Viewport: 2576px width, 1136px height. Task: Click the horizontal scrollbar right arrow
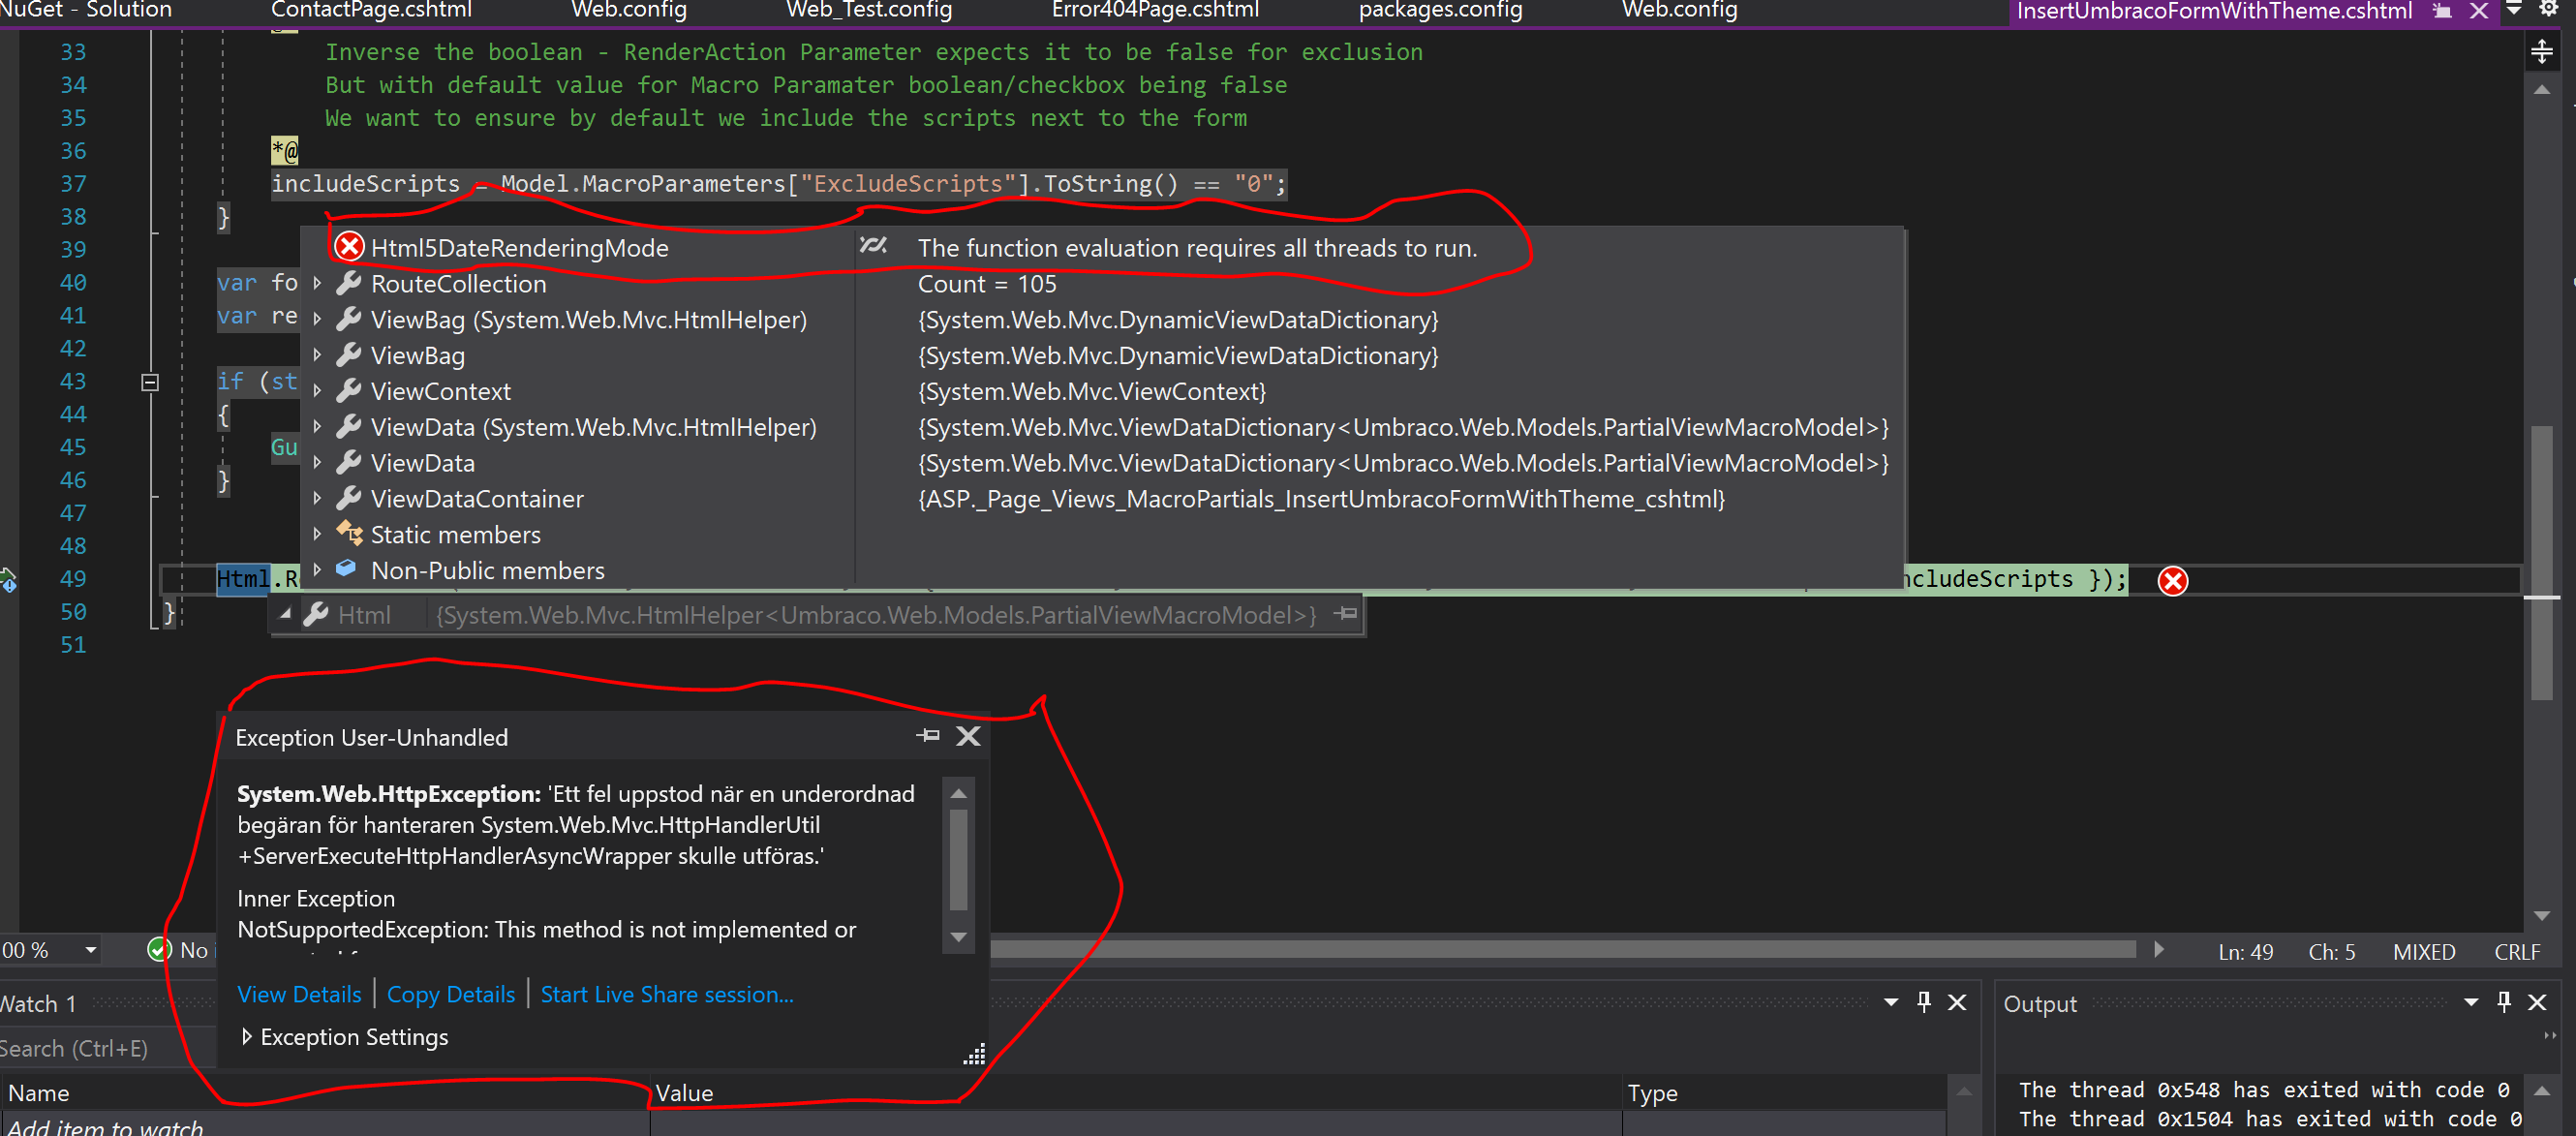(2158, 950)
